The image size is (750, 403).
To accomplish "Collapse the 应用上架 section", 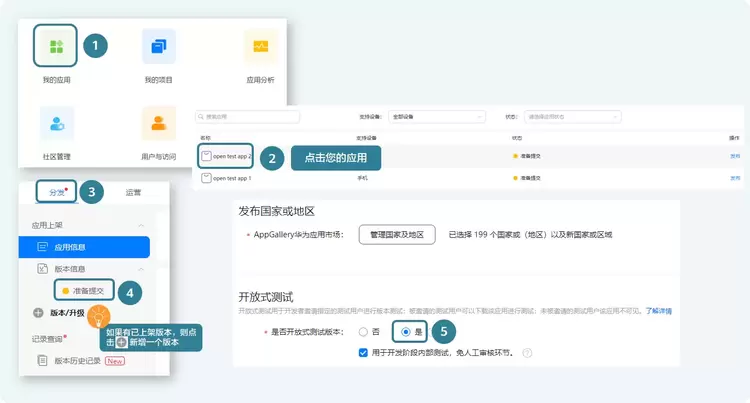I will 141,226.
